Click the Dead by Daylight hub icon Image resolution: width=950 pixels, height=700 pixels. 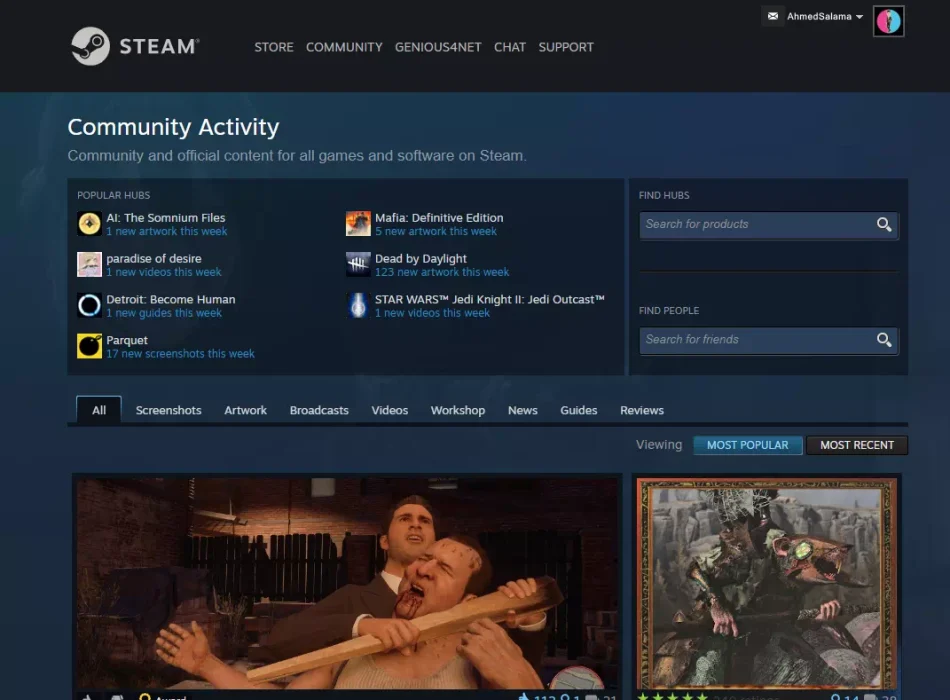click(x=358, y=264)
